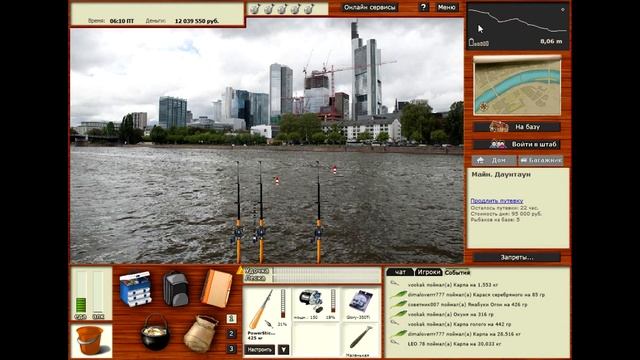The image size is (640, 360).
Task: Pick the middle fishing rod on the water
Action: click(260, 211)
